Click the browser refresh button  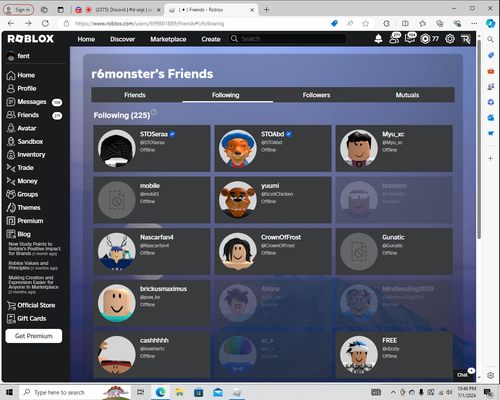tap(45, 23)
